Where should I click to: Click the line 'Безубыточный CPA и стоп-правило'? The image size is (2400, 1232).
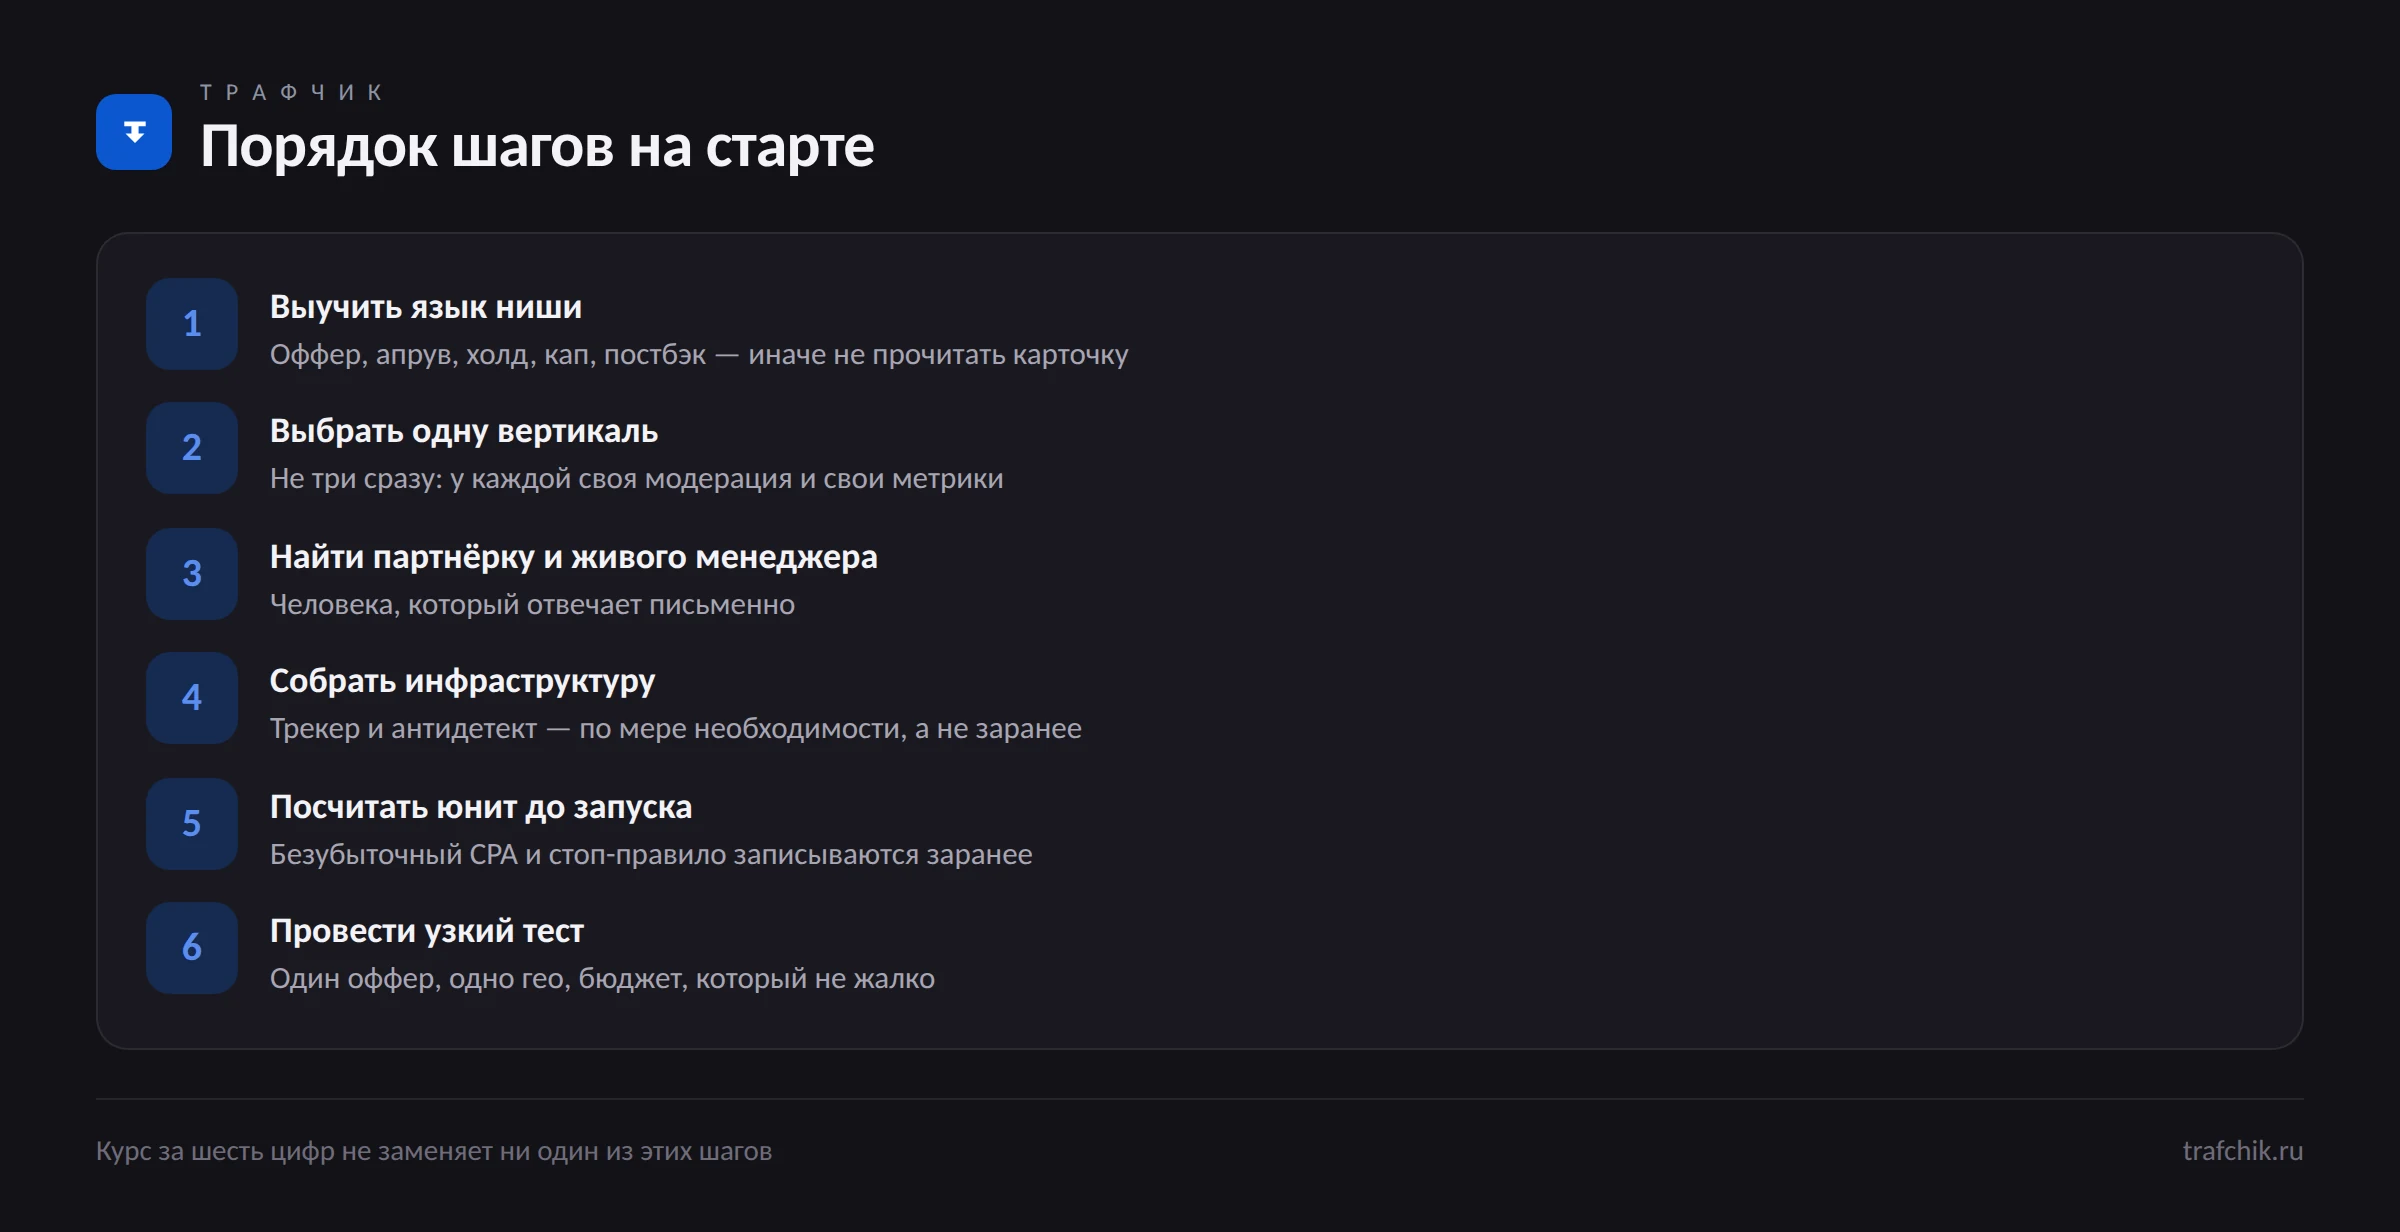point(498,855)
